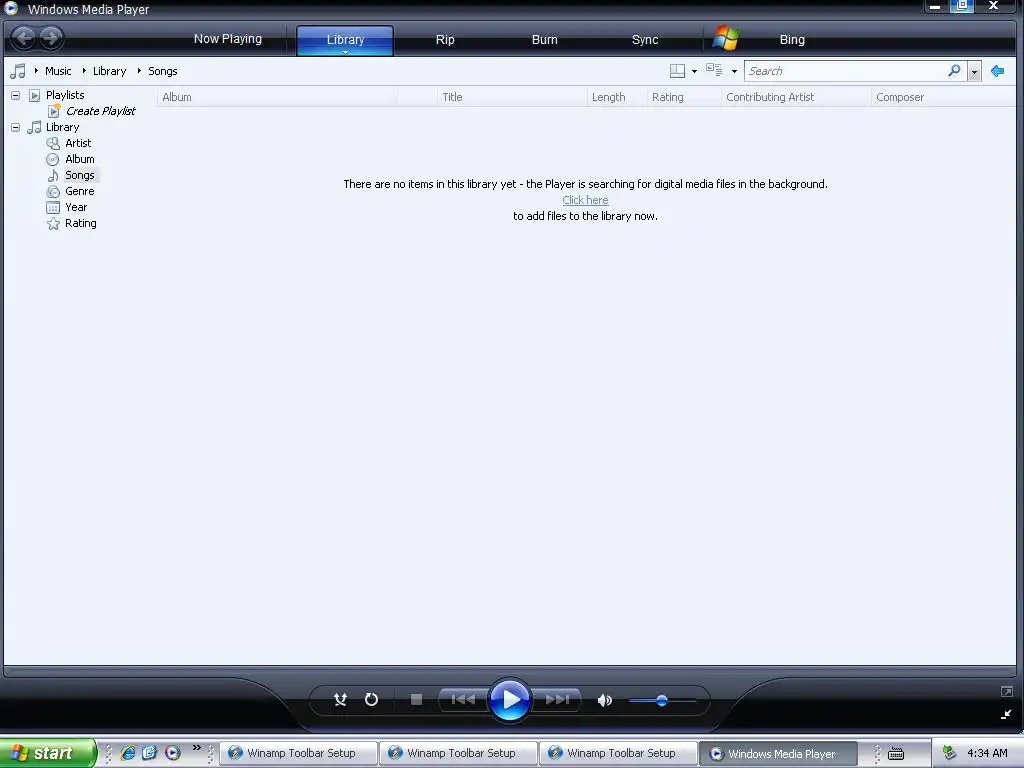This screenshot has height=768, width=1024.
Task: Switch to compact mode icon
Action: click(x=1006, y=714)
